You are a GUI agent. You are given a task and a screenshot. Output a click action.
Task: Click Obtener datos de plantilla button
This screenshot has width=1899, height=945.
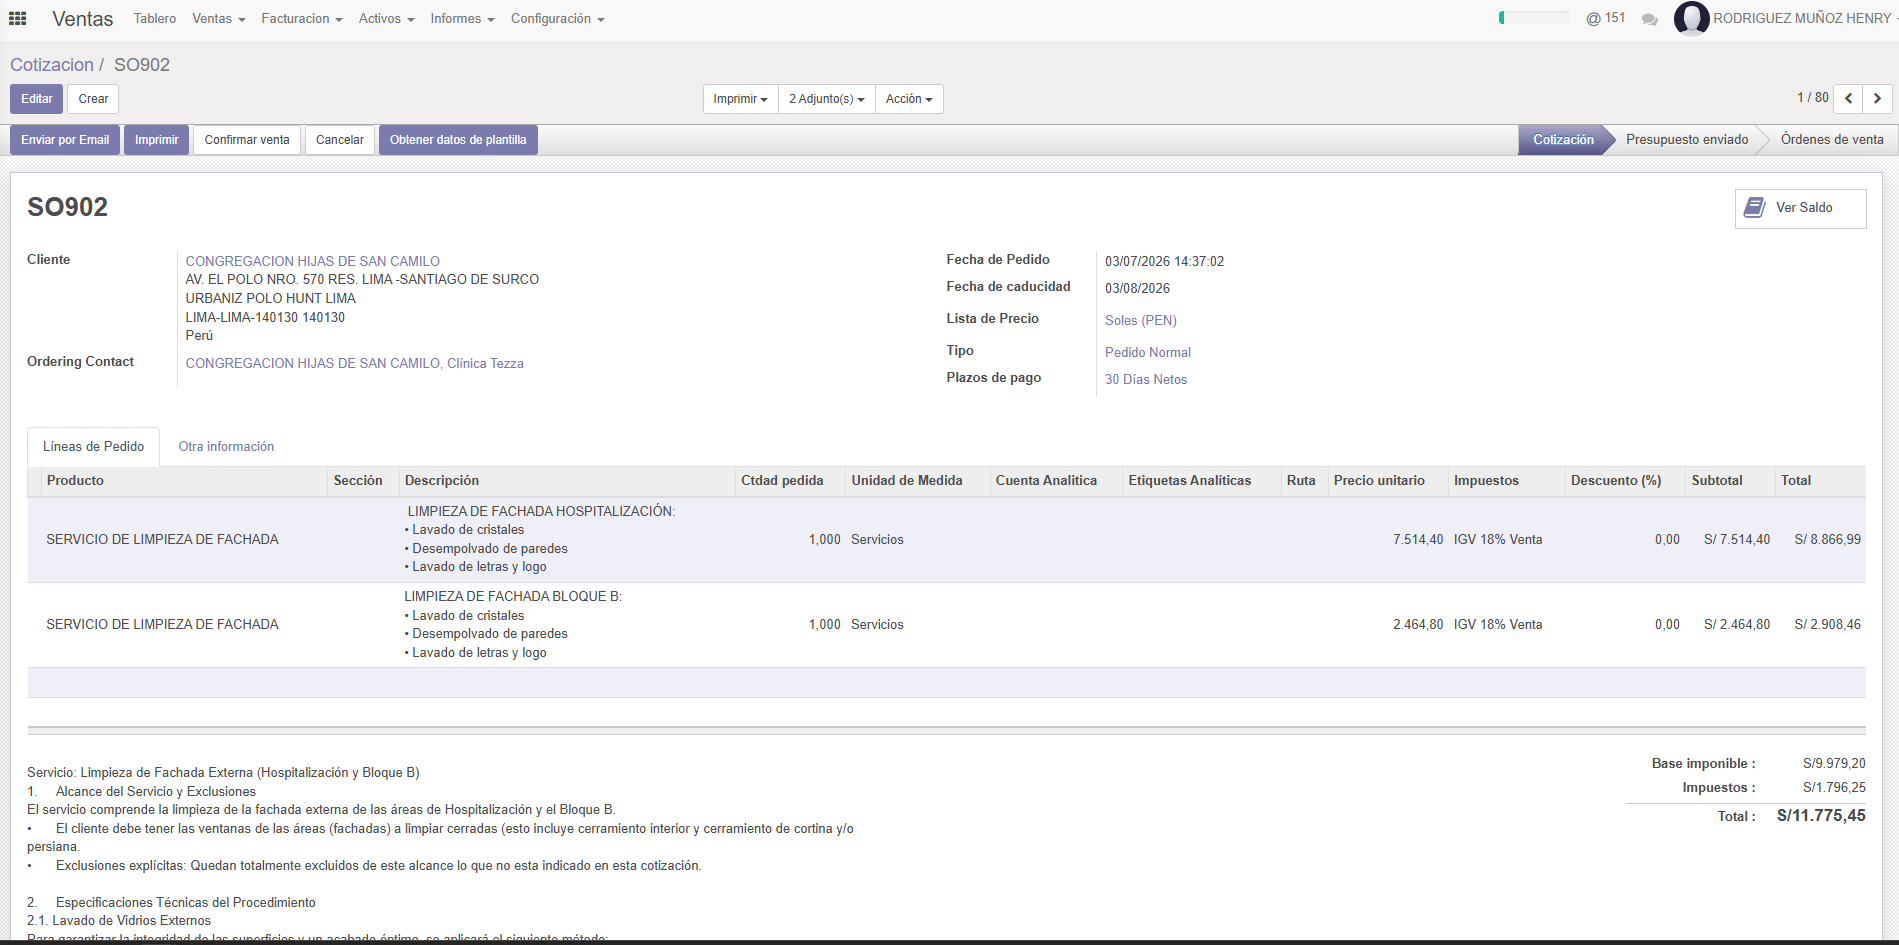pyautogui.click(x=458, y=140)
